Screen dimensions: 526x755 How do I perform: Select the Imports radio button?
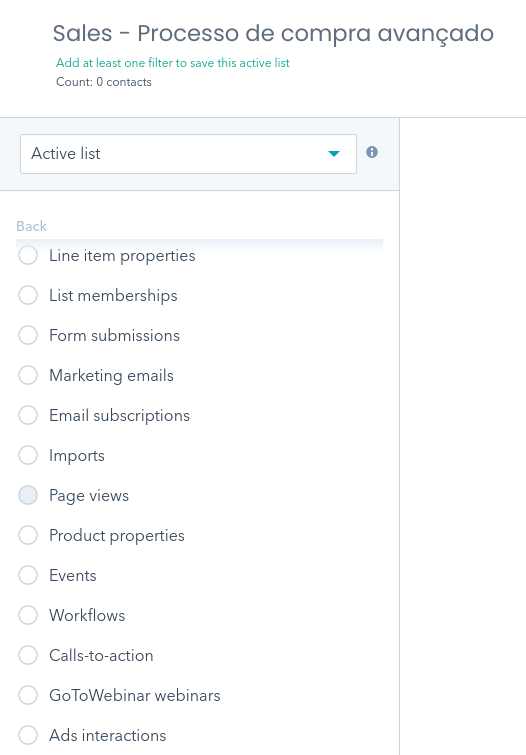[x=28, y=455]
